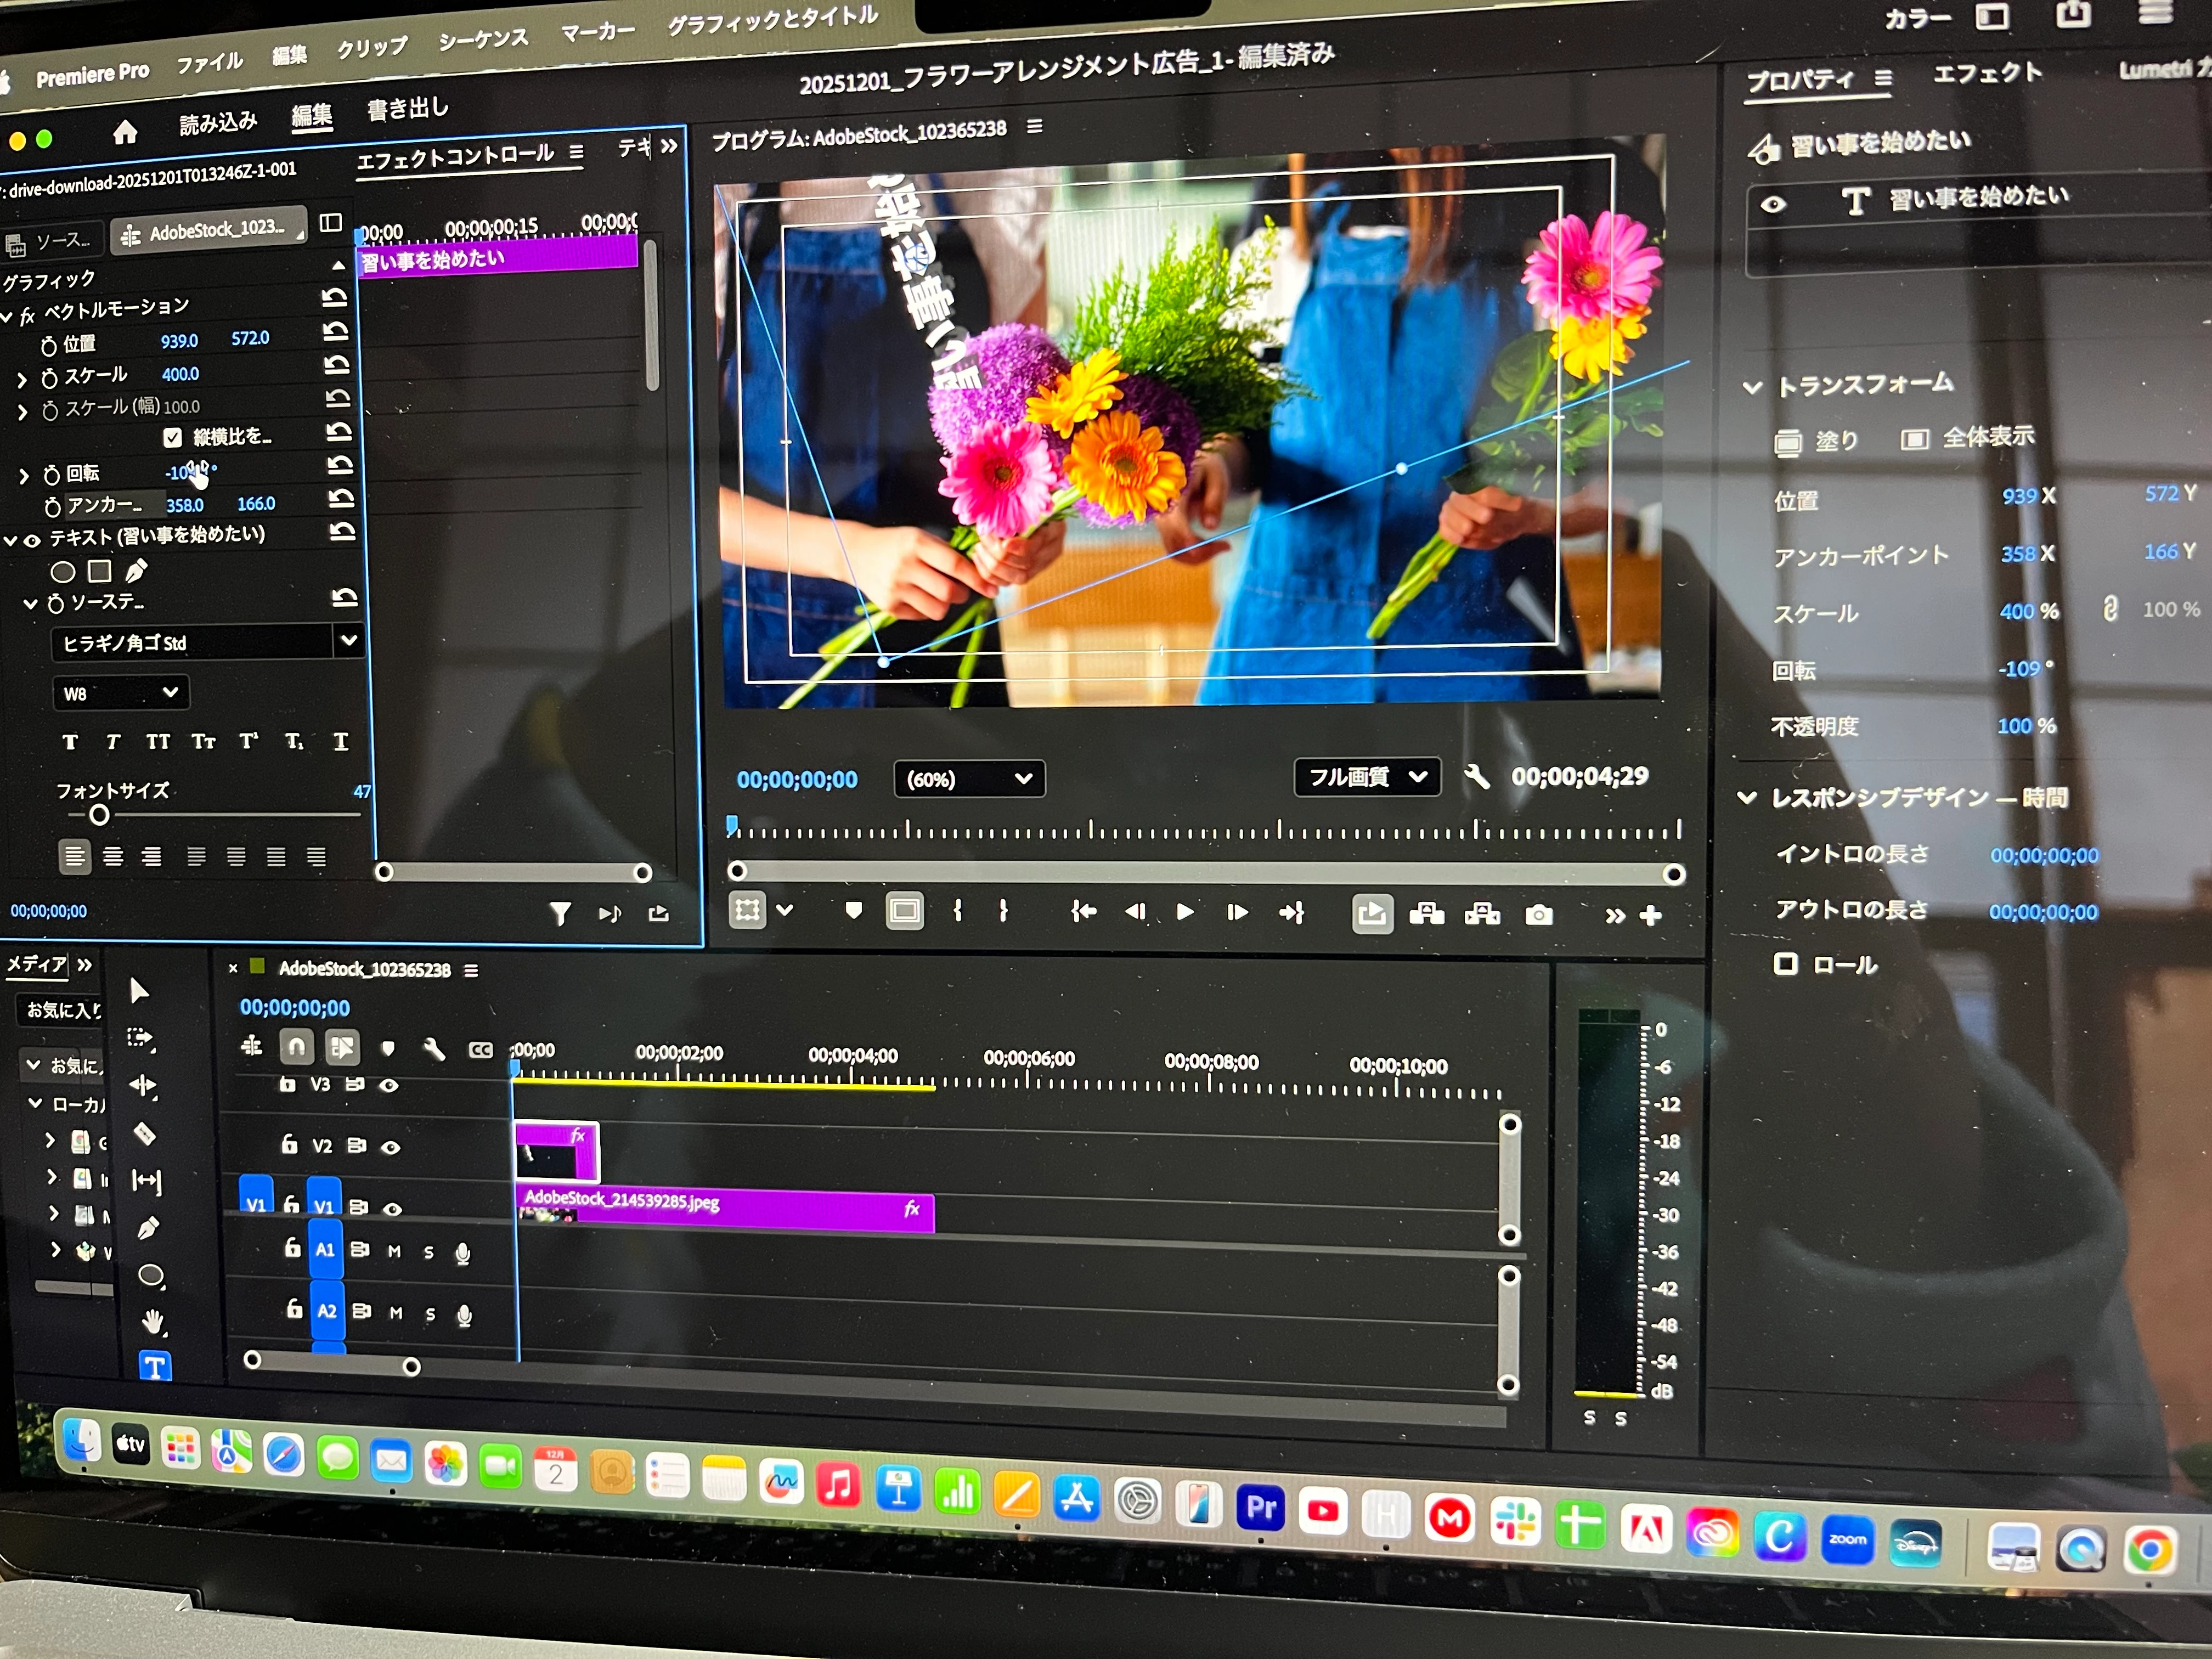Select the Ellipse shape tool

pyautogui.click(x=151, y=1275)
